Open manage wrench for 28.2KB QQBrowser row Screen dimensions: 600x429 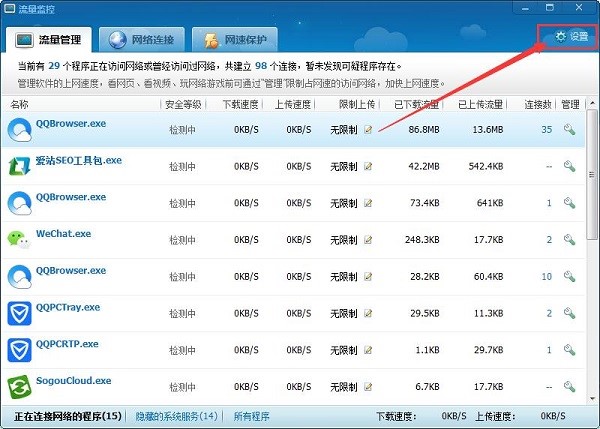click(569, 277)
